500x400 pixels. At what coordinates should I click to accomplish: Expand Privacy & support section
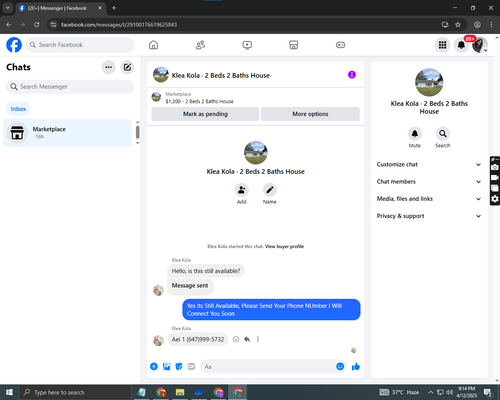pyautogui.click(x=429, y=216)
